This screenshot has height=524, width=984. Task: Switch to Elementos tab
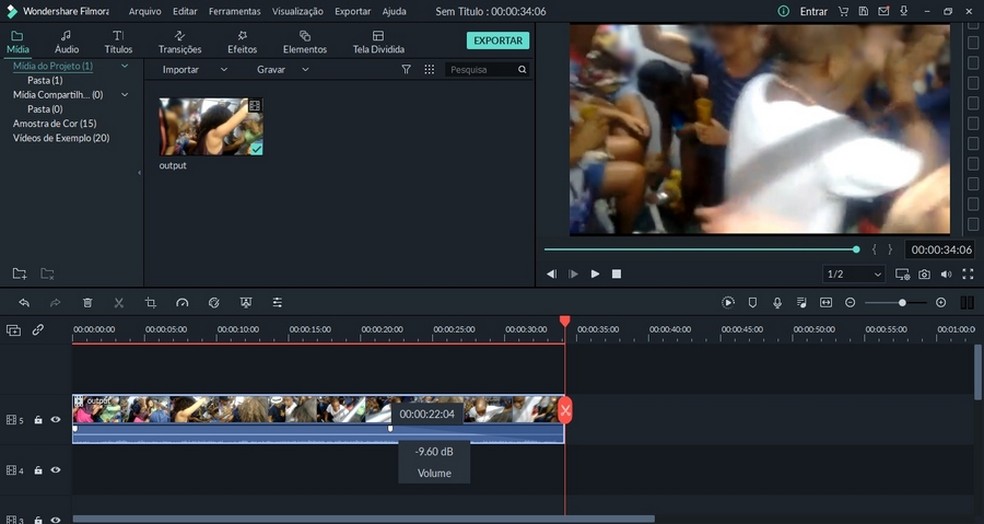click(305, 42)
